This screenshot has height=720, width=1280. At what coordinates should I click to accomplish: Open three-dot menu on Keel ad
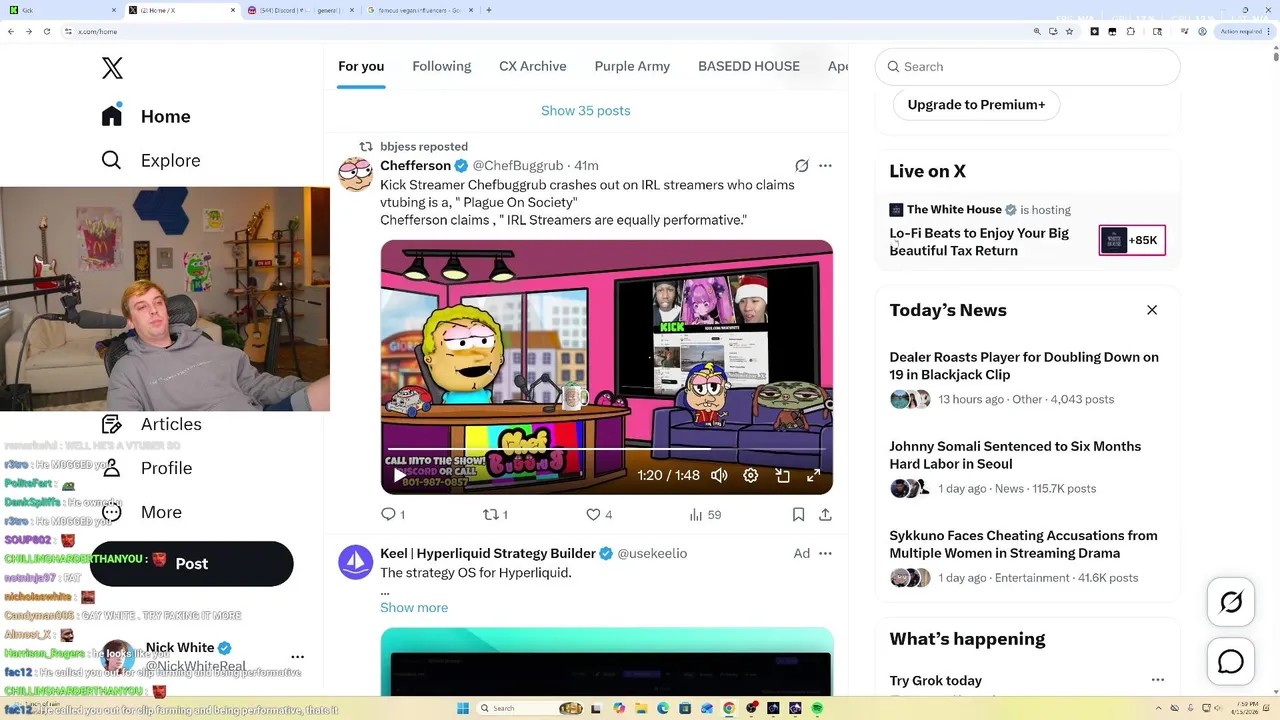[825, 553]
